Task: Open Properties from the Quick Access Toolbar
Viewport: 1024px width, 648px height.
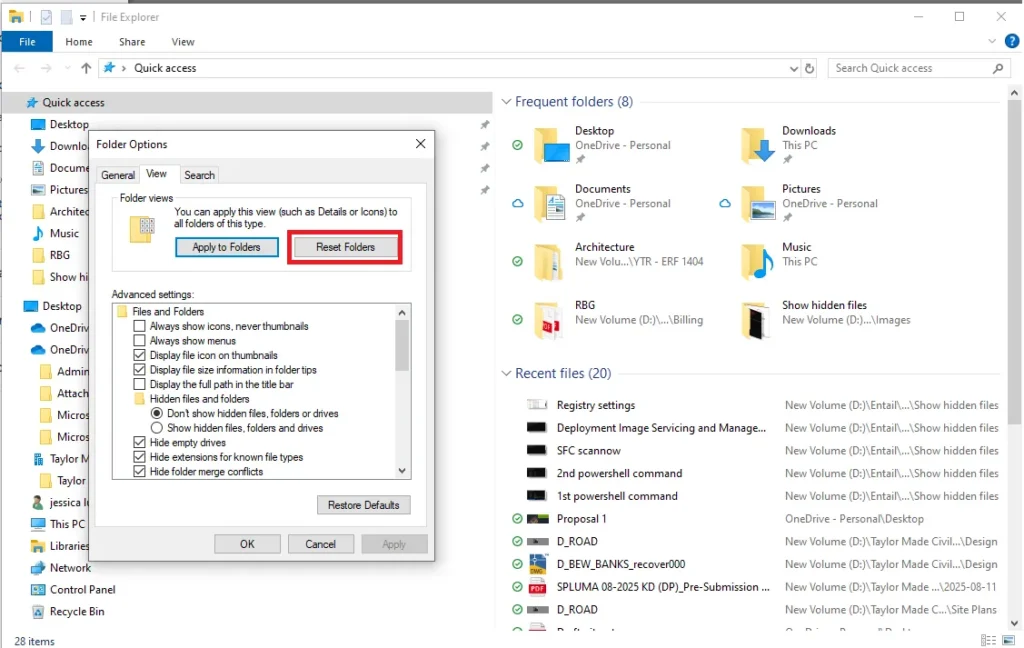Action: 46,17
